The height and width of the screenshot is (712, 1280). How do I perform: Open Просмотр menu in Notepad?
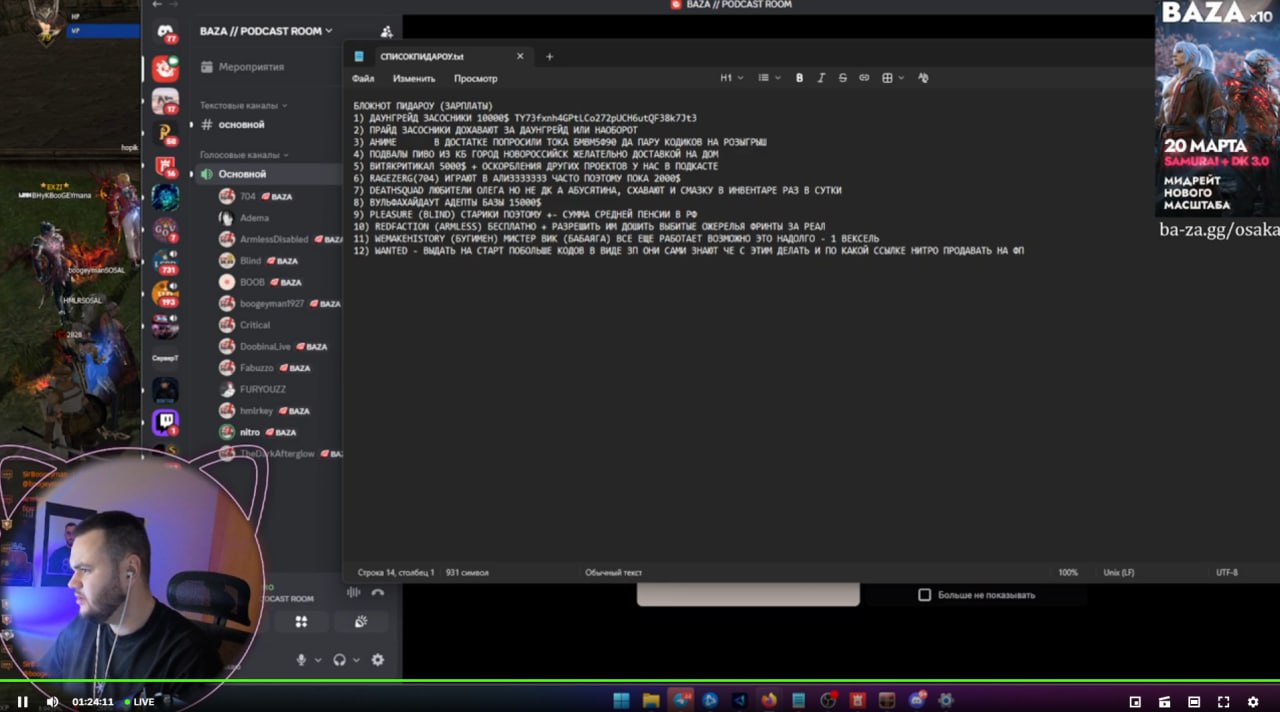point(475,78)
